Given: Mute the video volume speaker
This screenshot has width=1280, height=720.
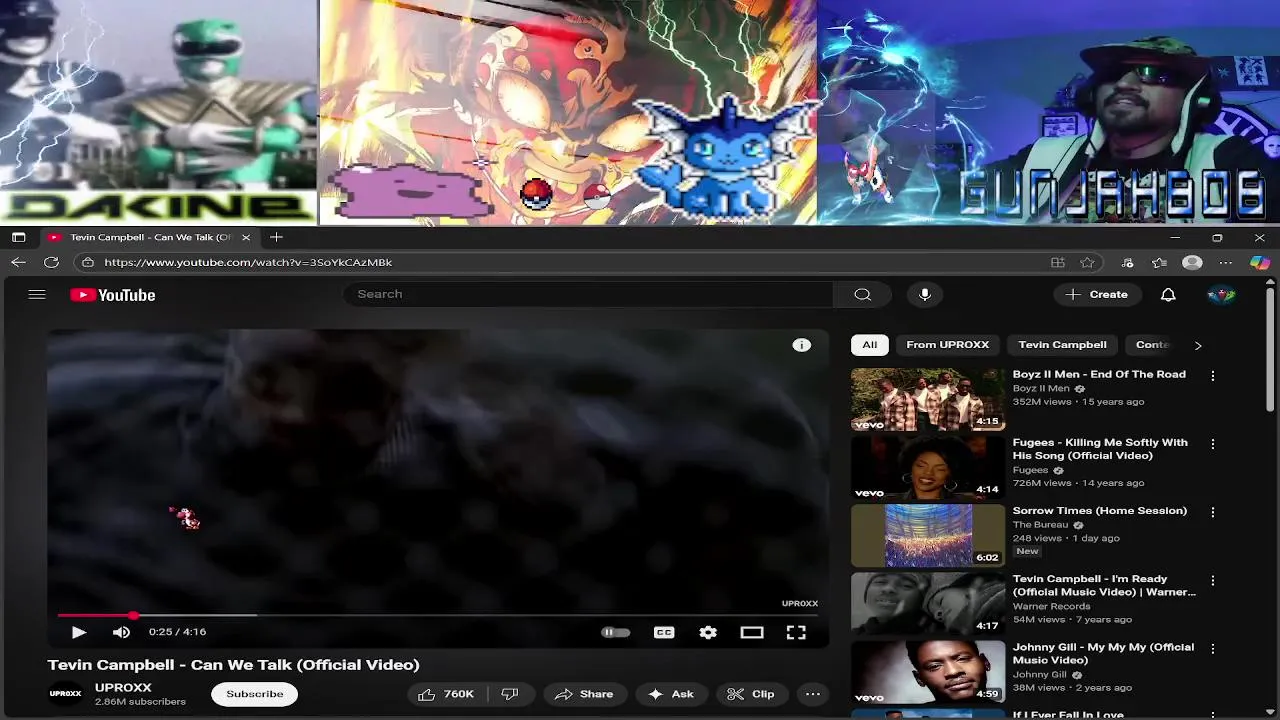Looking at the screenshot, I should coord(121,632).
